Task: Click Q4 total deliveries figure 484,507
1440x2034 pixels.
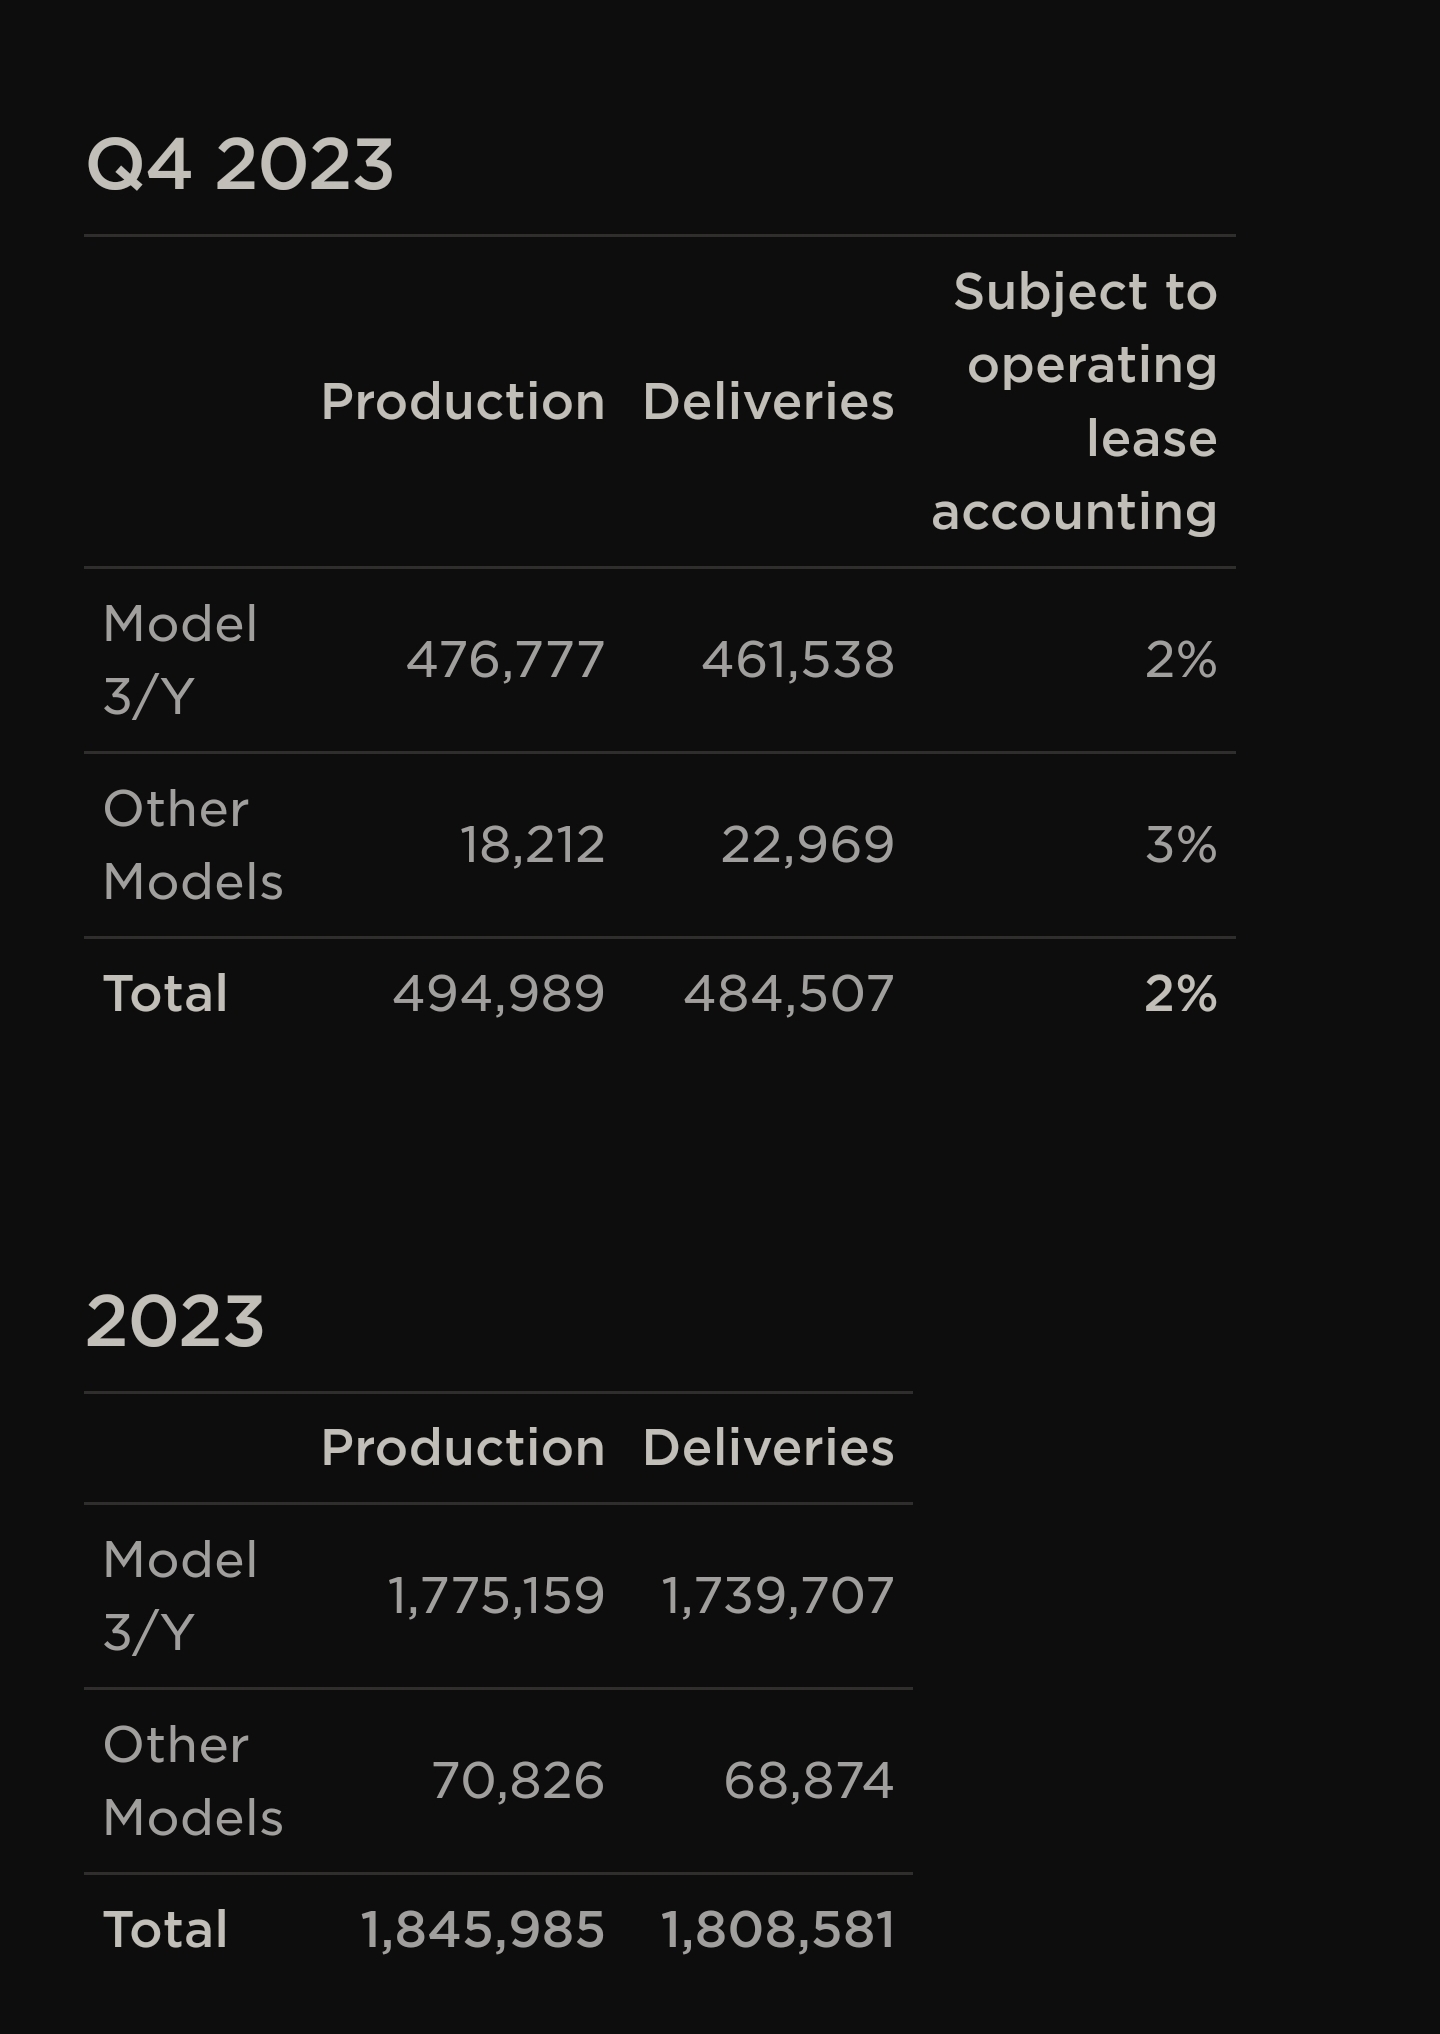Action: tap(789, 994)
